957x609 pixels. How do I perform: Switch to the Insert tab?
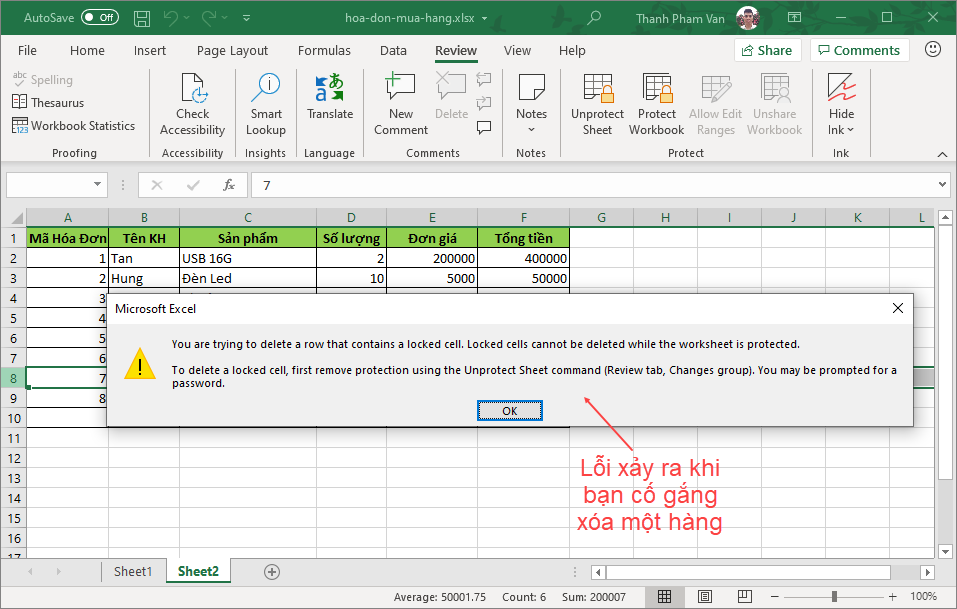(x=150, y=51)
